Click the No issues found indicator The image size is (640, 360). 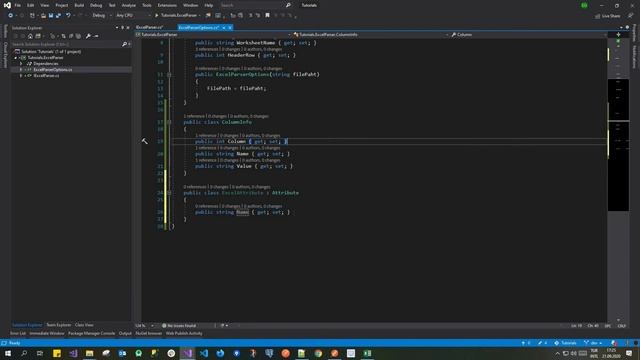tap(179, 326)
